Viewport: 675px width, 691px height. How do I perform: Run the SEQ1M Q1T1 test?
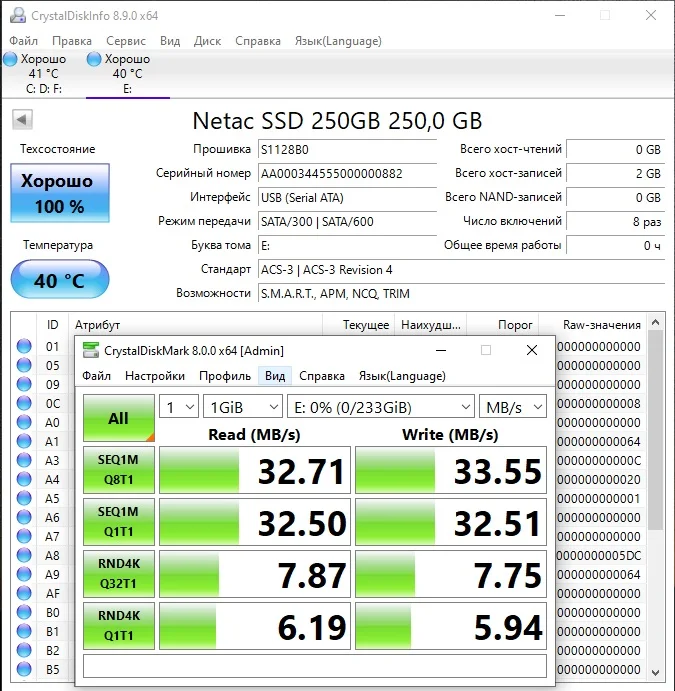(x=119, y=522)
